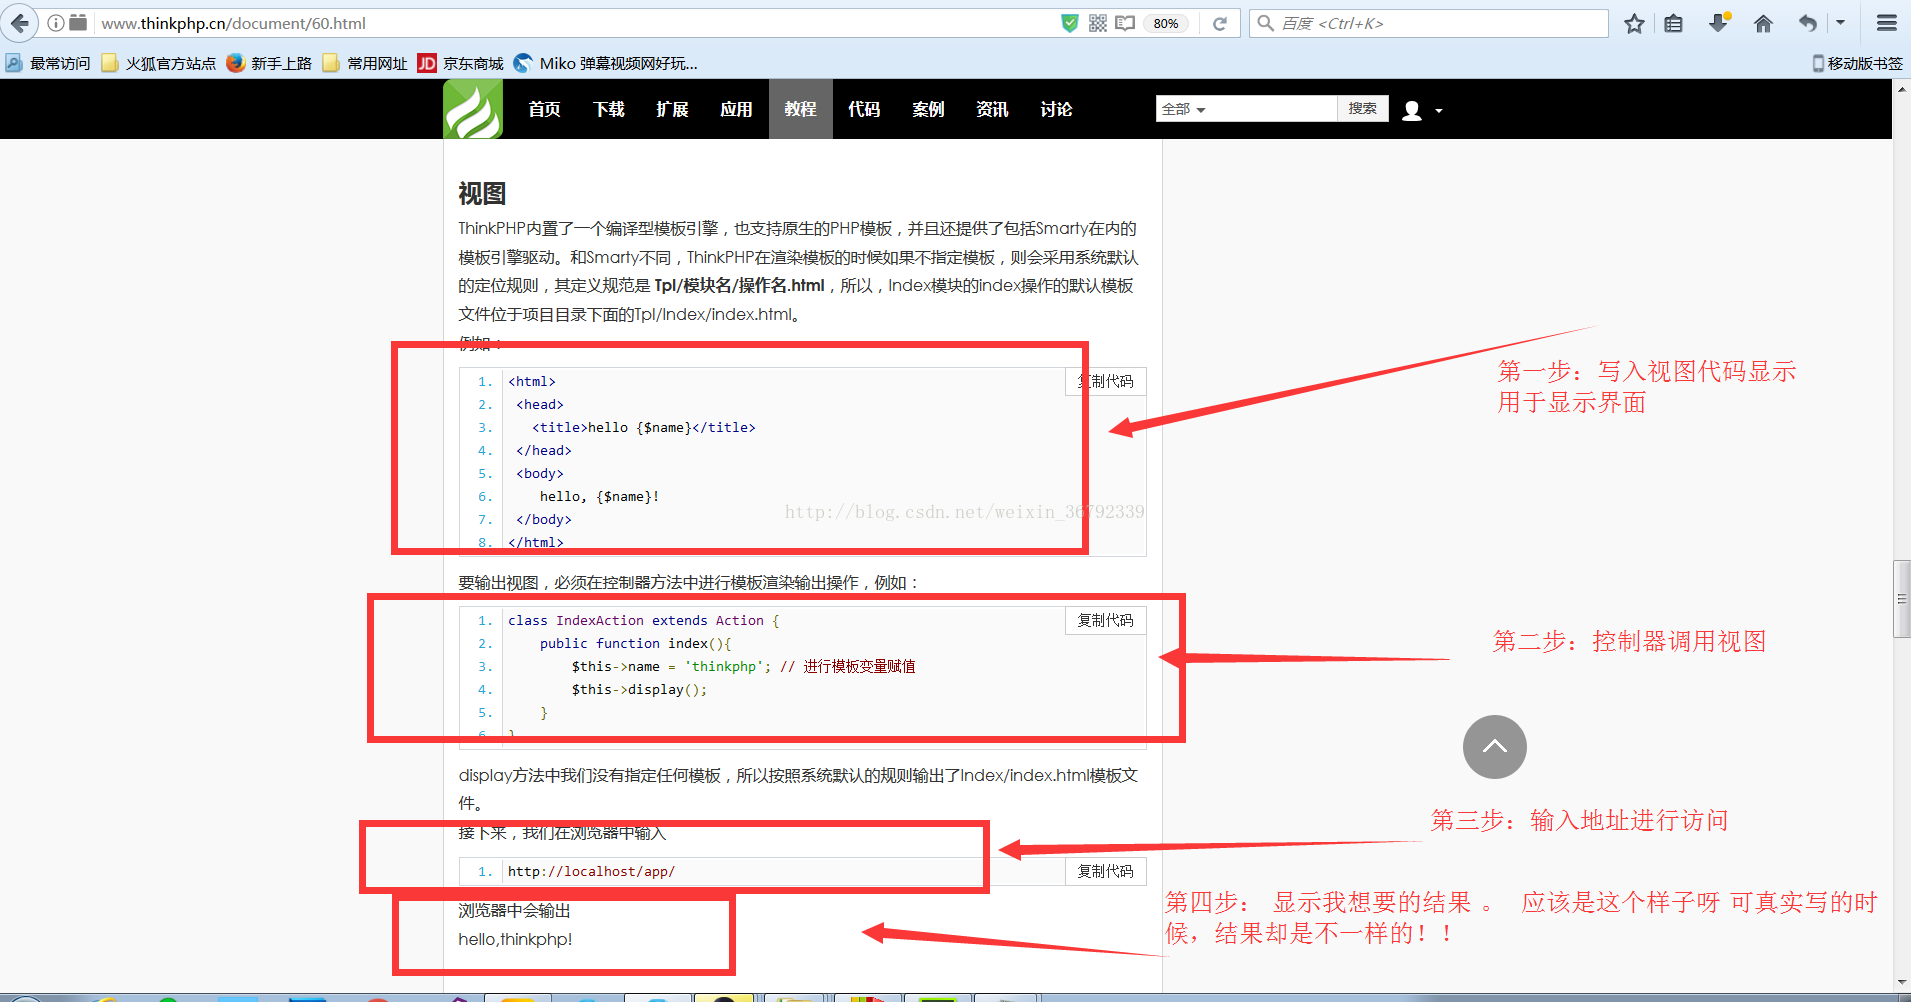Open the user account avatar menu
This screenshot has width=1911, height=1002.
point(1412,110)
